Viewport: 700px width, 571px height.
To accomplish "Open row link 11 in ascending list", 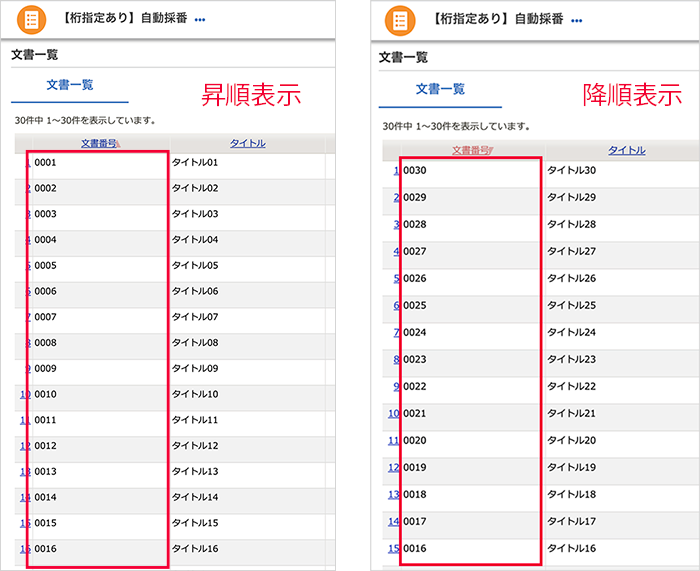I will [25, 420].
